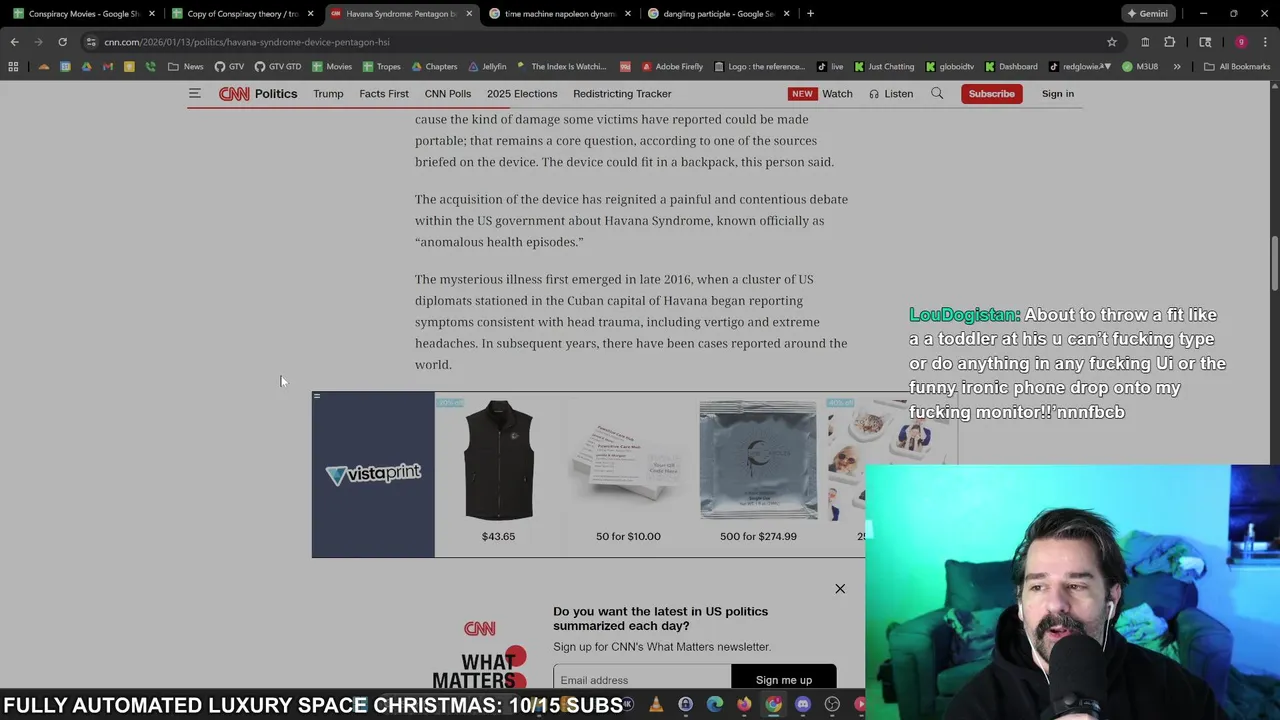Switch to dangling participle Google Search tab
1280x720 pixels.
click(718, 14)
